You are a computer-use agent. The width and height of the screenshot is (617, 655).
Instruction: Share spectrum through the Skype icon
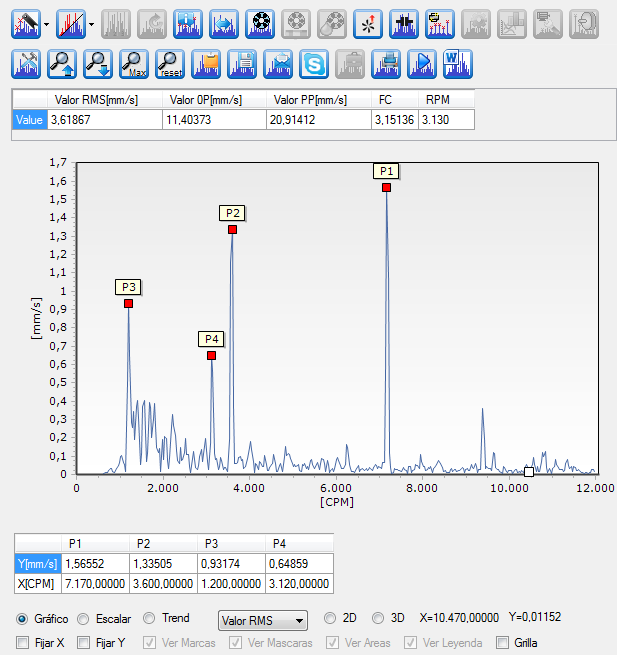pyautogui.click(x=314, y=64)
